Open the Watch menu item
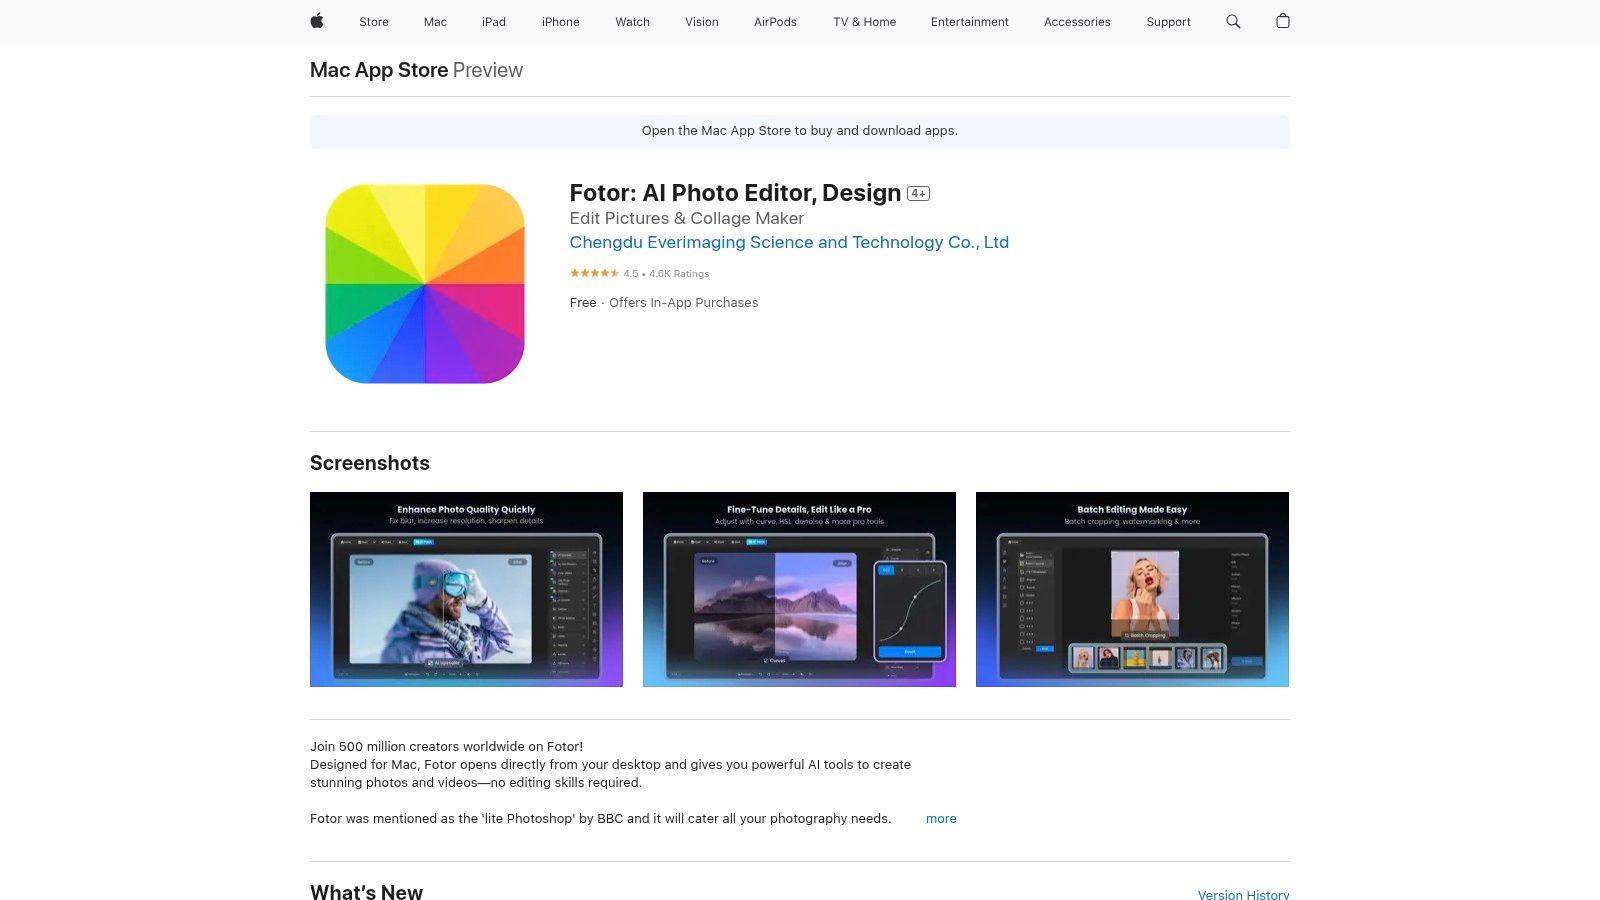Screen dimensions: 1600x900 [633, 22]
